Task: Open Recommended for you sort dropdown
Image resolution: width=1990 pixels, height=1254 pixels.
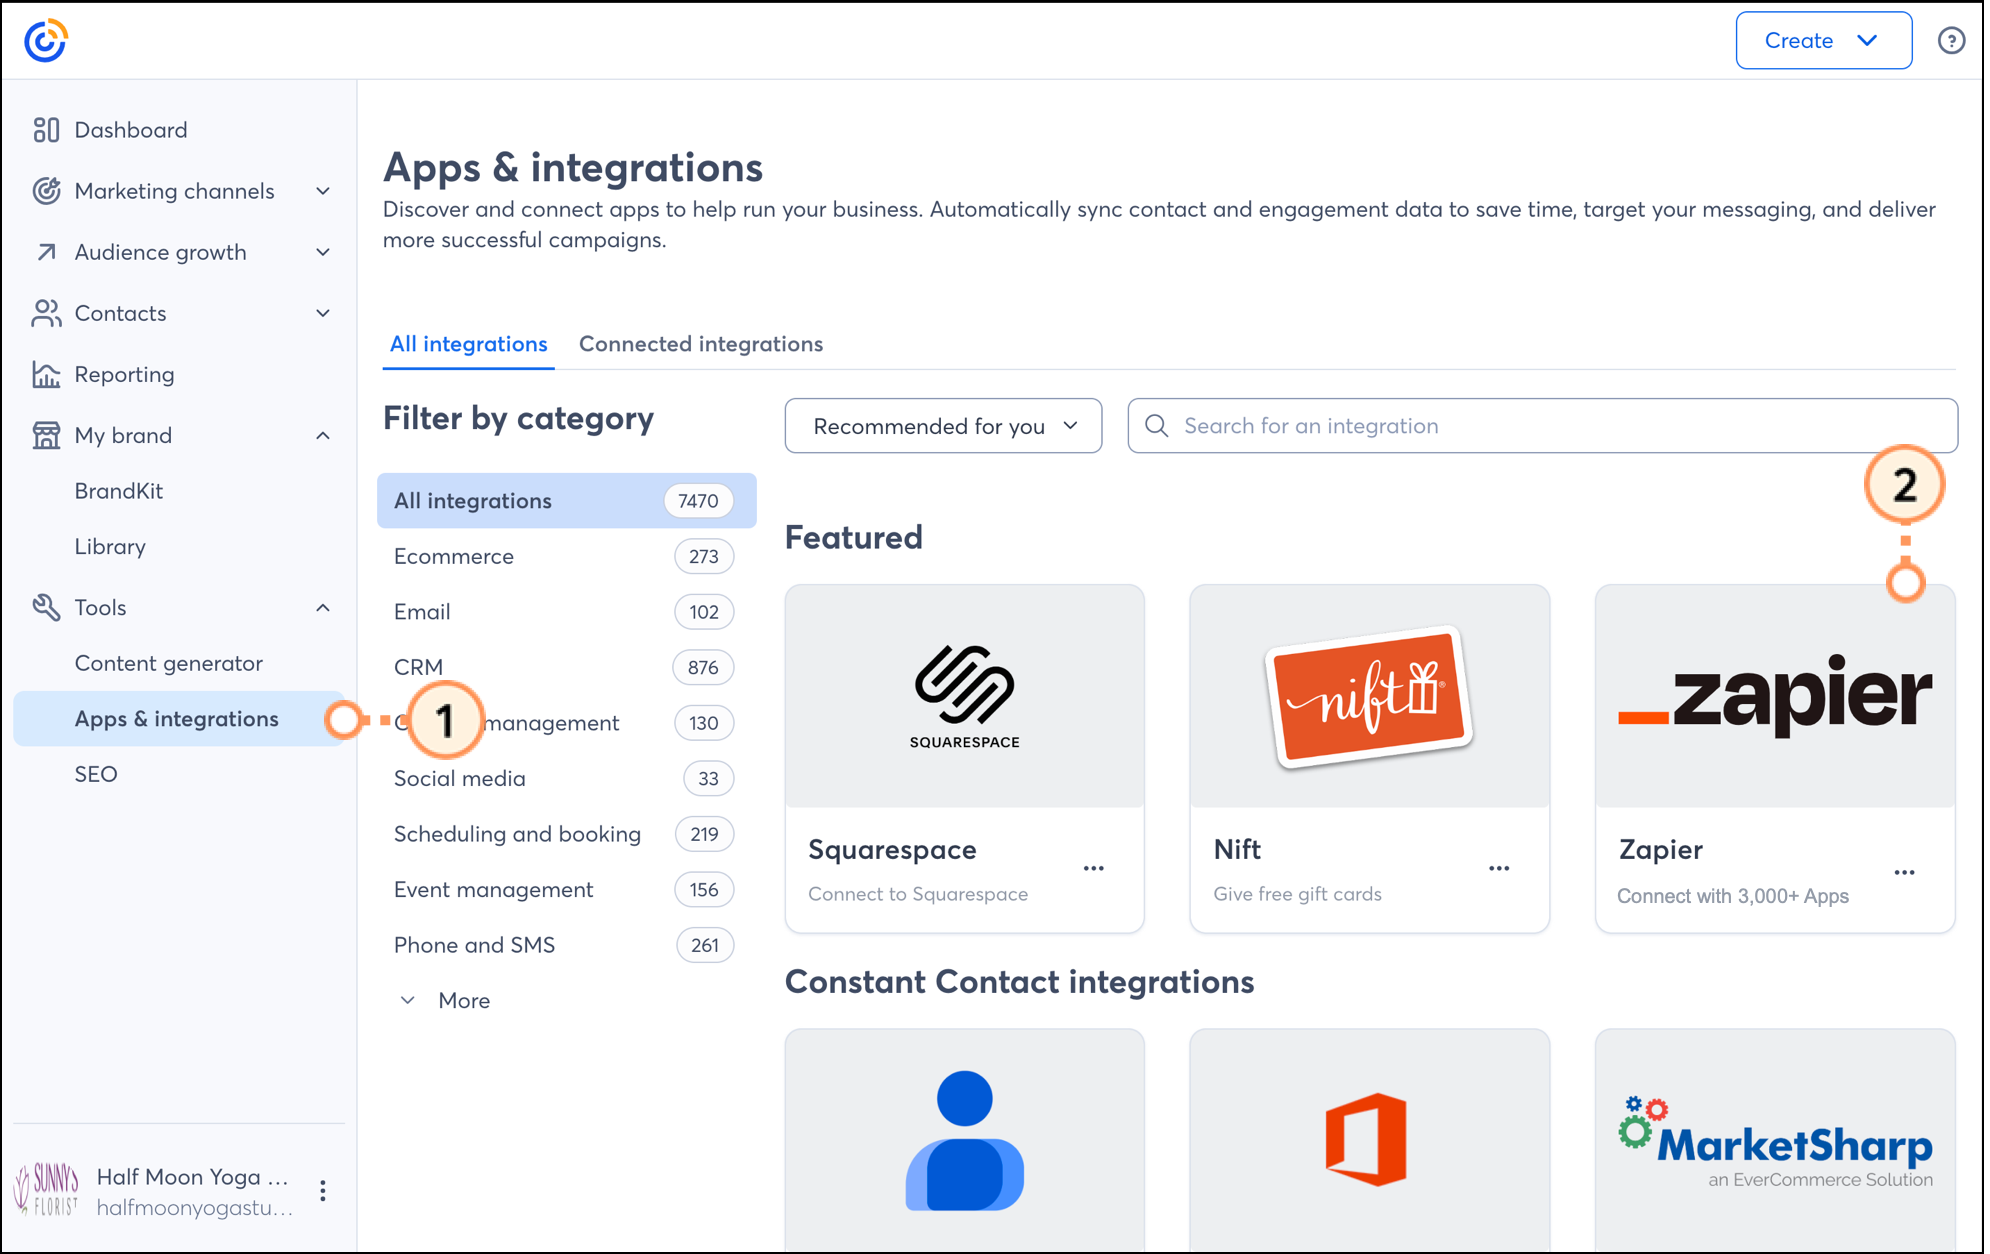Action: click(943, 426)
